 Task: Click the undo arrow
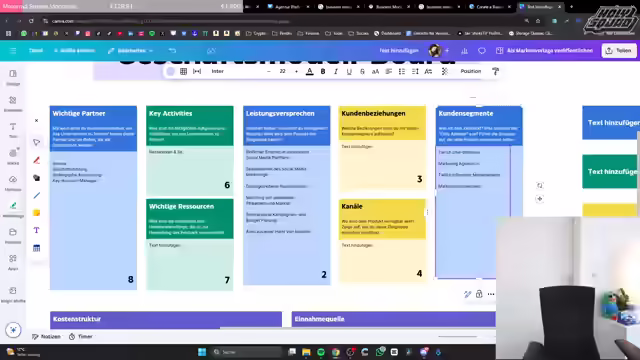tap(172, 51)
